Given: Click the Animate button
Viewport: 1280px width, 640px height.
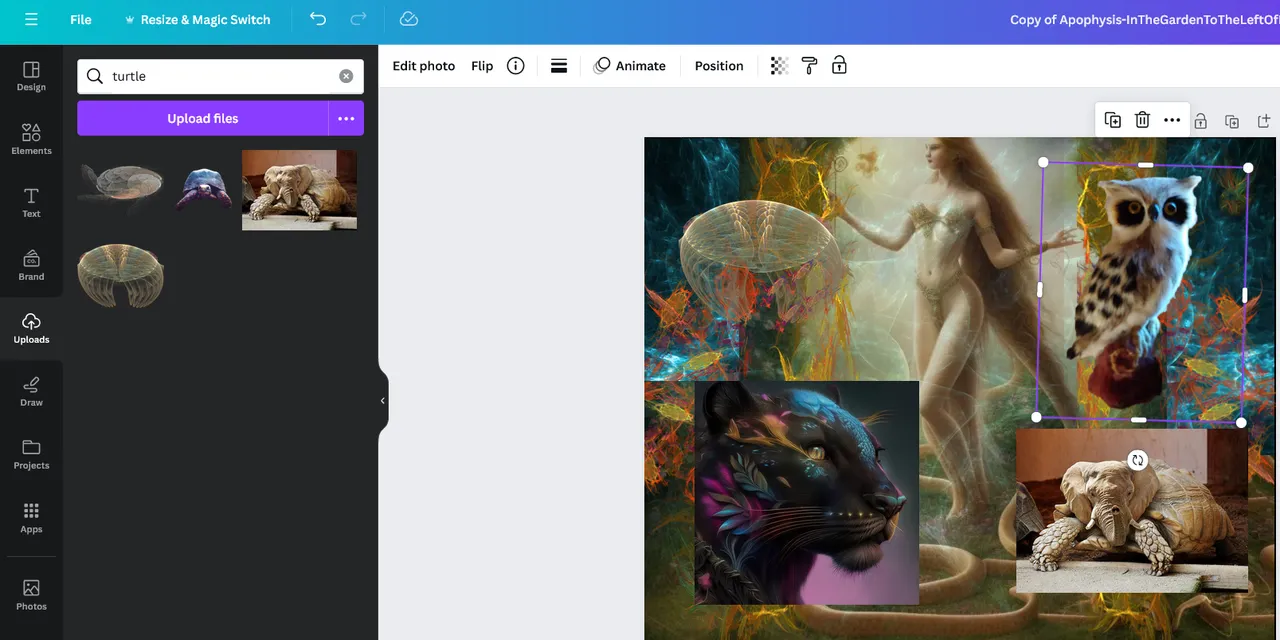Looking at the screenshot, I should coord(630,66).
